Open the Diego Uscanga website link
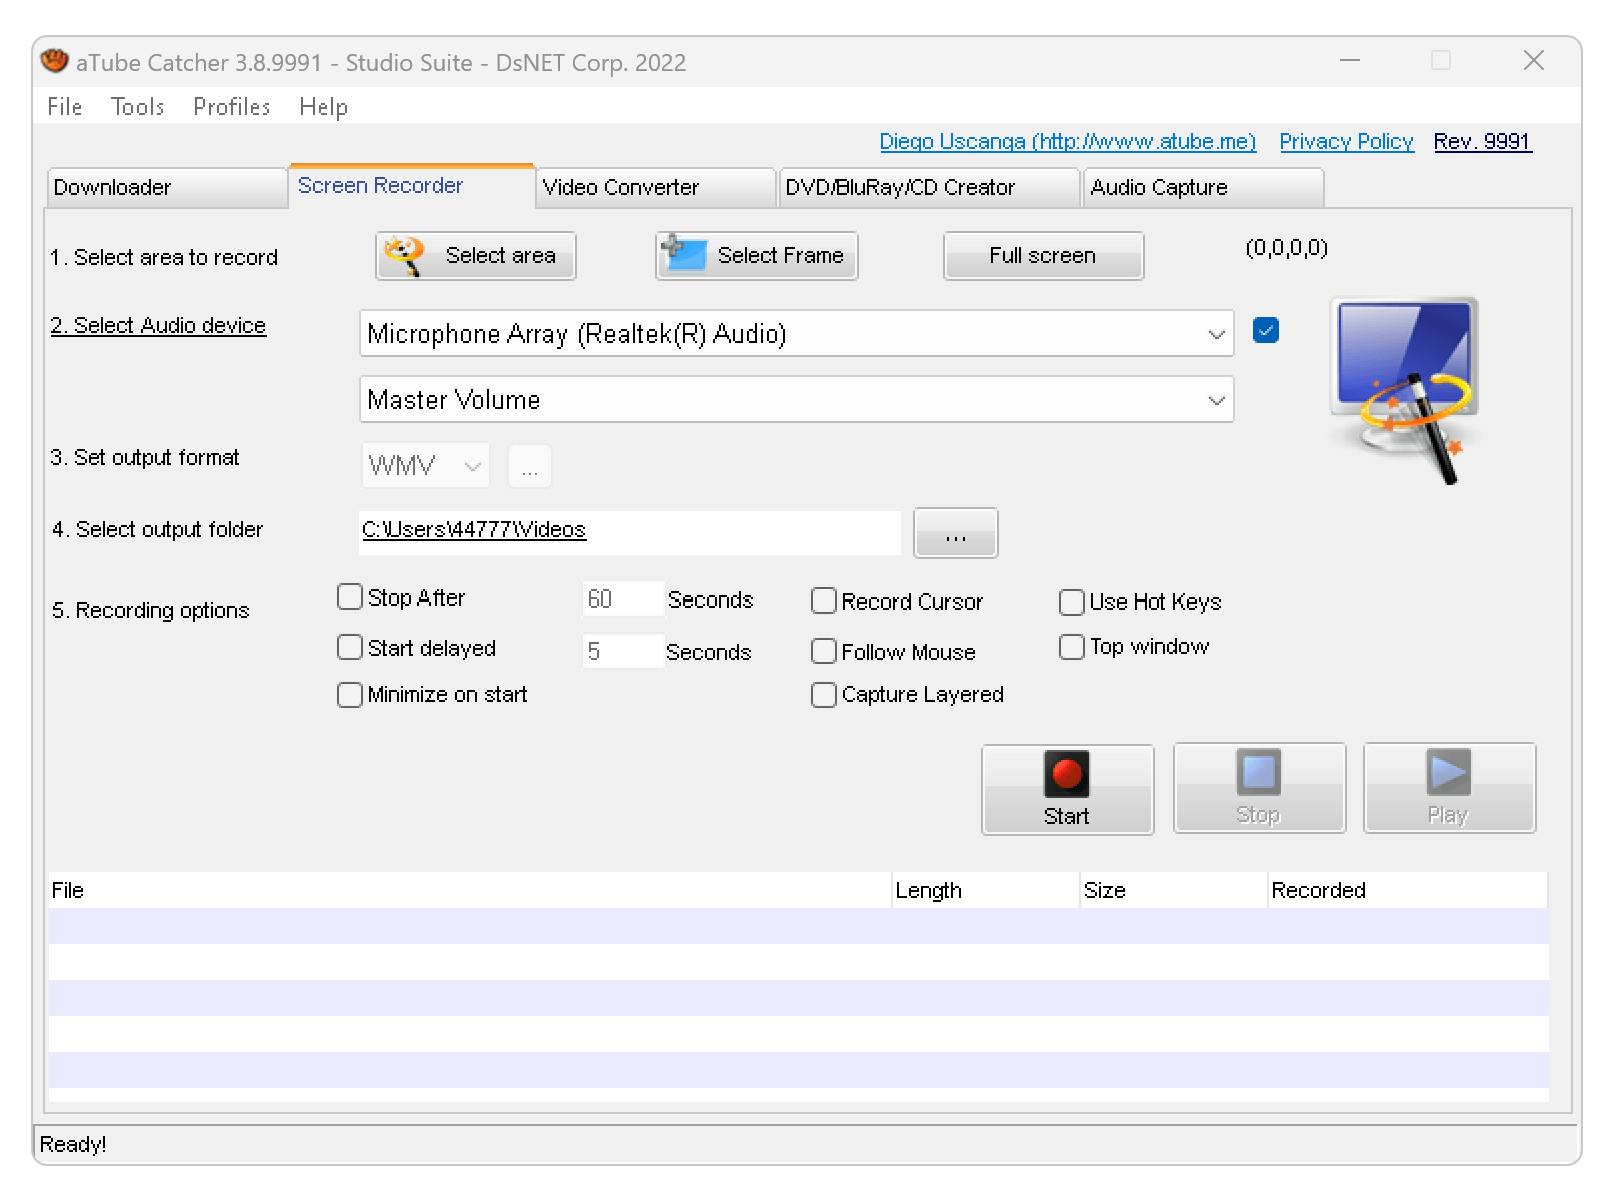 click(1068, 142)
